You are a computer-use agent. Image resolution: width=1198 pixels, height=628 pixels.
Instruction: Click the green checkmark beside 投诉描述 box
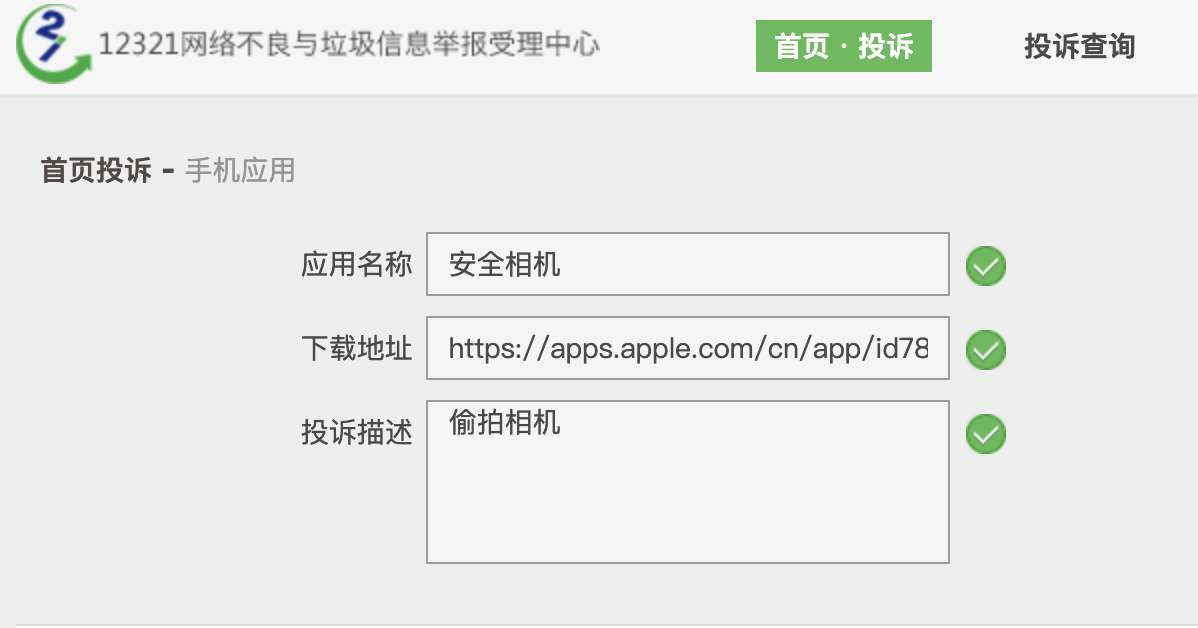(x=985, y=434)
